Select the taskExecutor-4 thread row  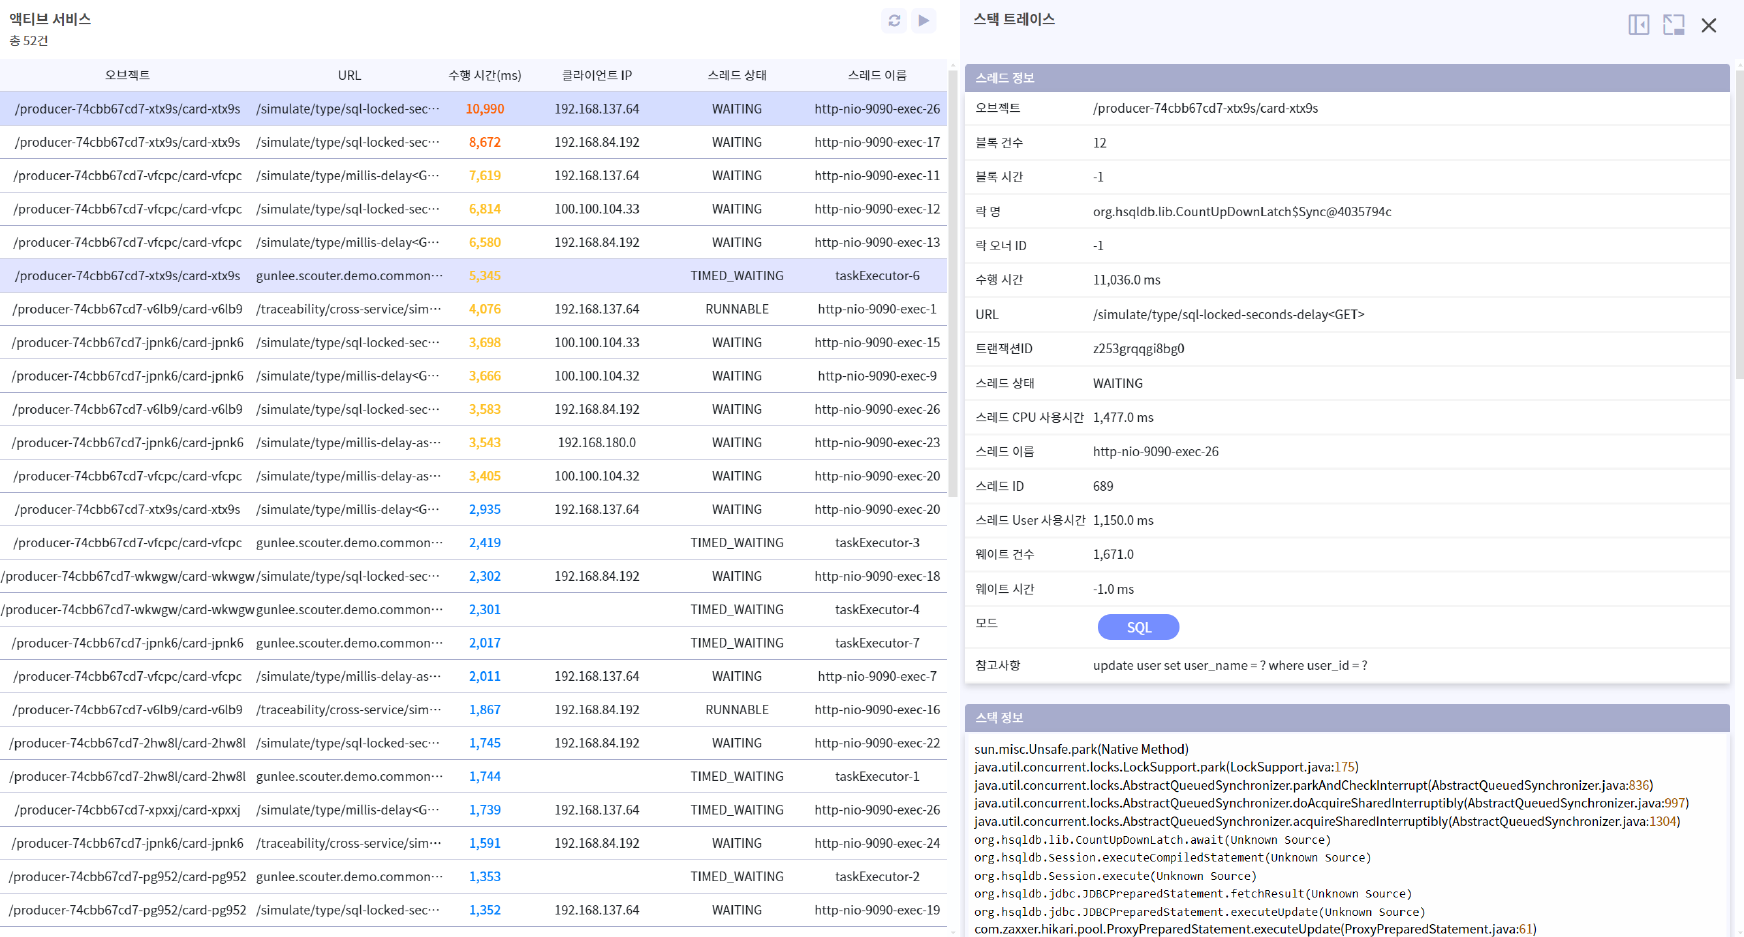click(x=473, y=609)
